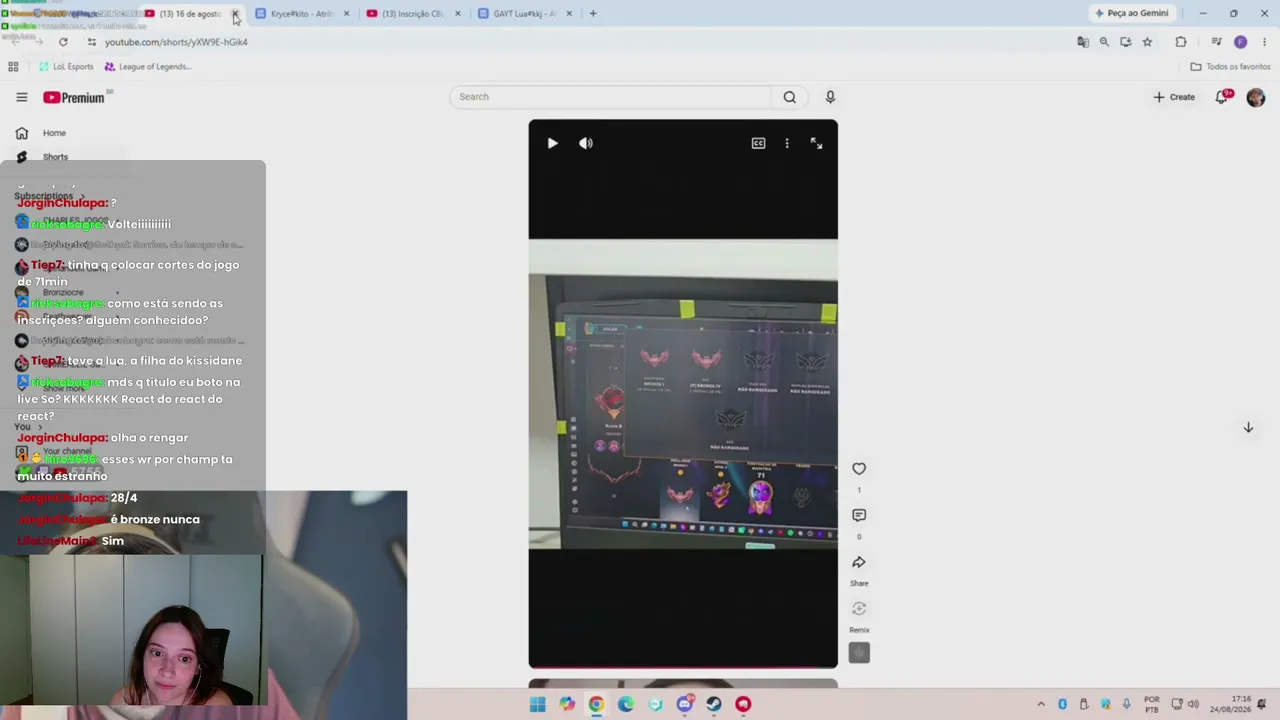Click 'Peça ao Gemini' button

click(1132, 14)
